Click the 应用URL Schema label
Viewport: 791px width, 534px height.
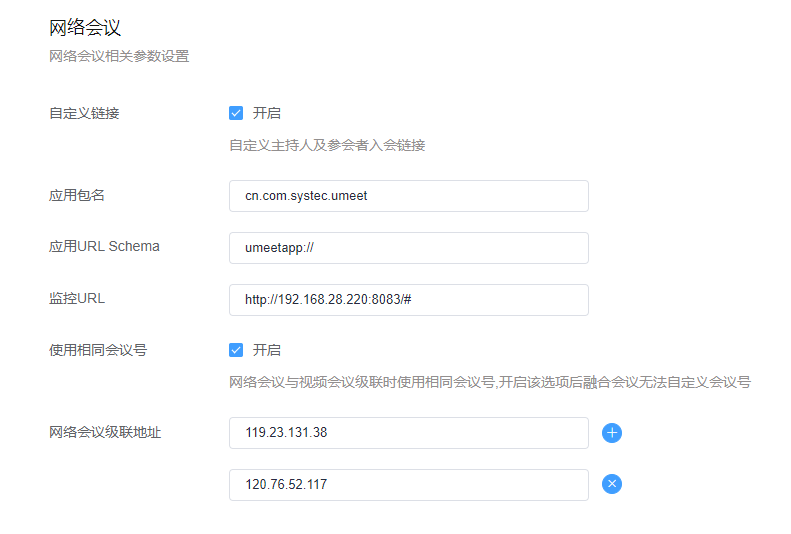coord(104,246)
